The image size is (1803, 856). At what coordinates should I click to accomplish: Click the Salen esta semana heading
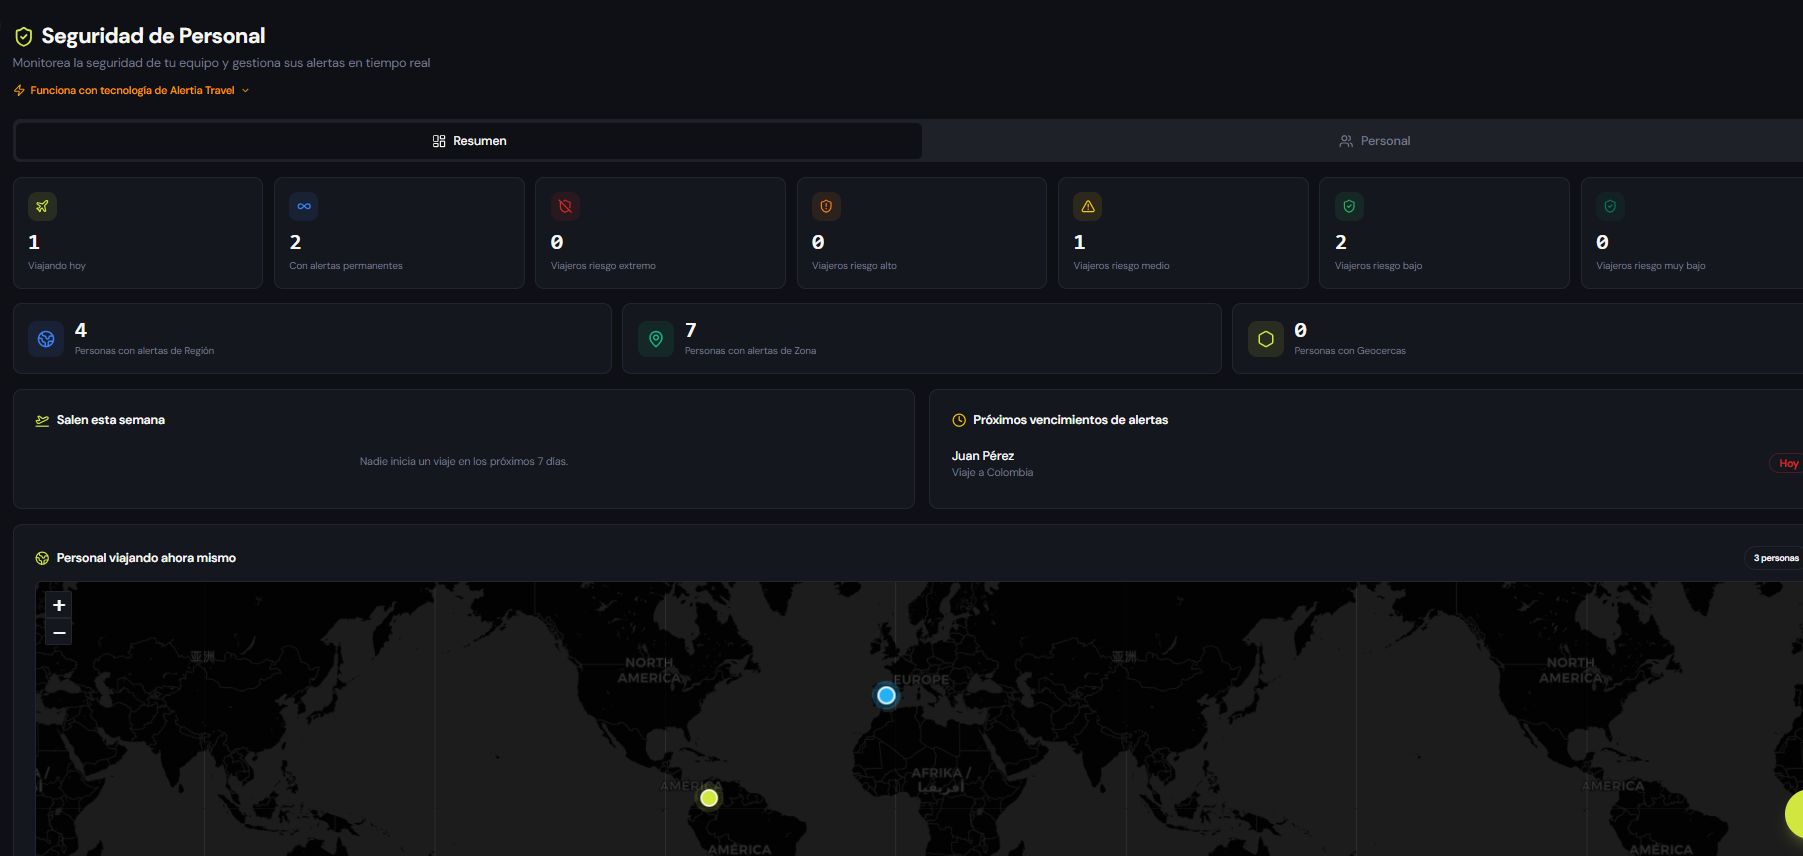[111, 420]
